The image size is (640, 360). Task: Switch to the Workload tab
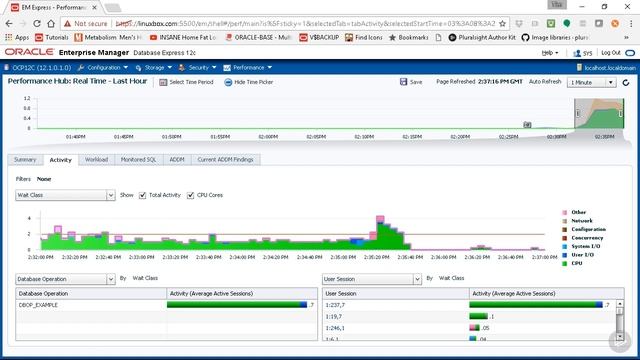tap(96, 160)
